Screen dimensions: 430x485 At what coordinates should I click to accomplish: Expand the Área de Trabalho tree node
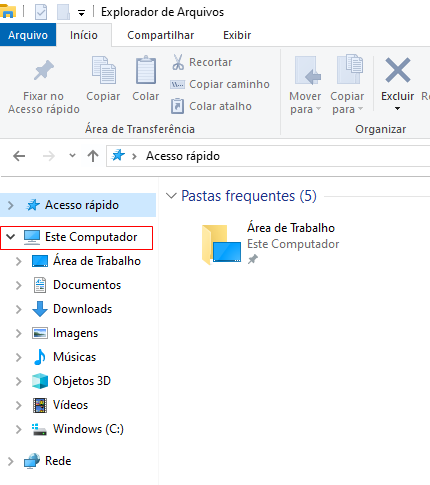pos(19,261)
